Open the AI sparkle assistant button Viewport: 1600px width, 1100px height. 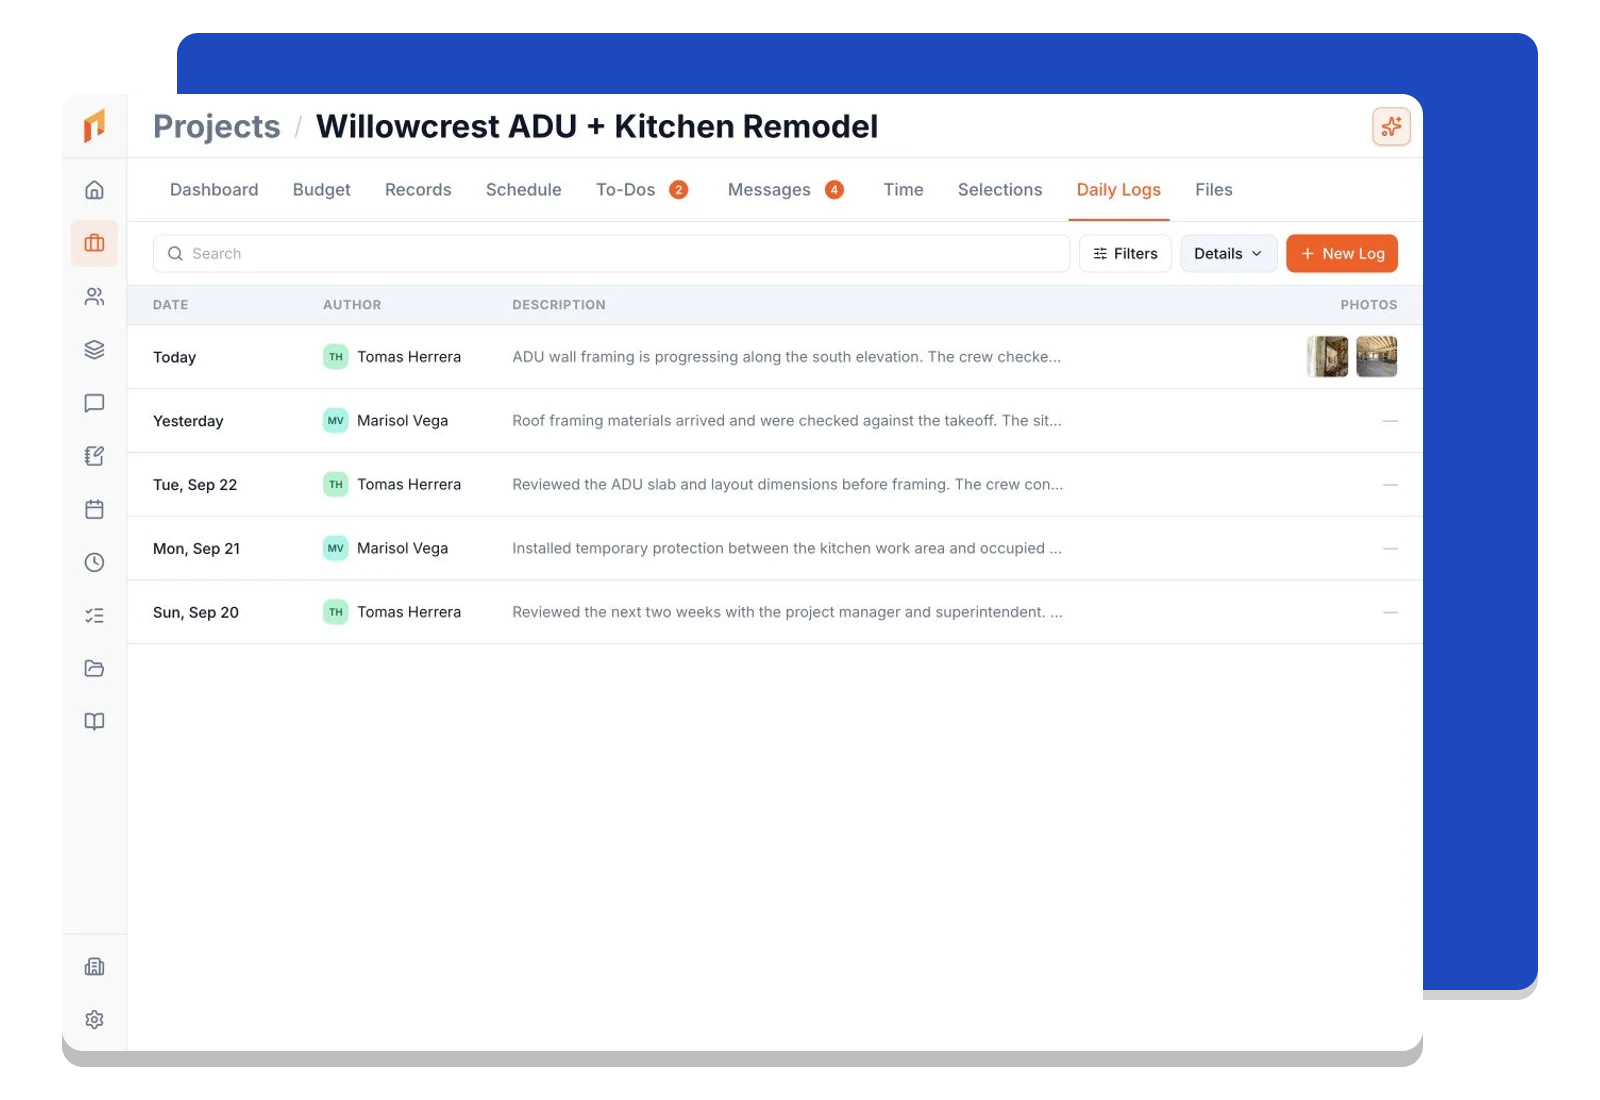1391,126
